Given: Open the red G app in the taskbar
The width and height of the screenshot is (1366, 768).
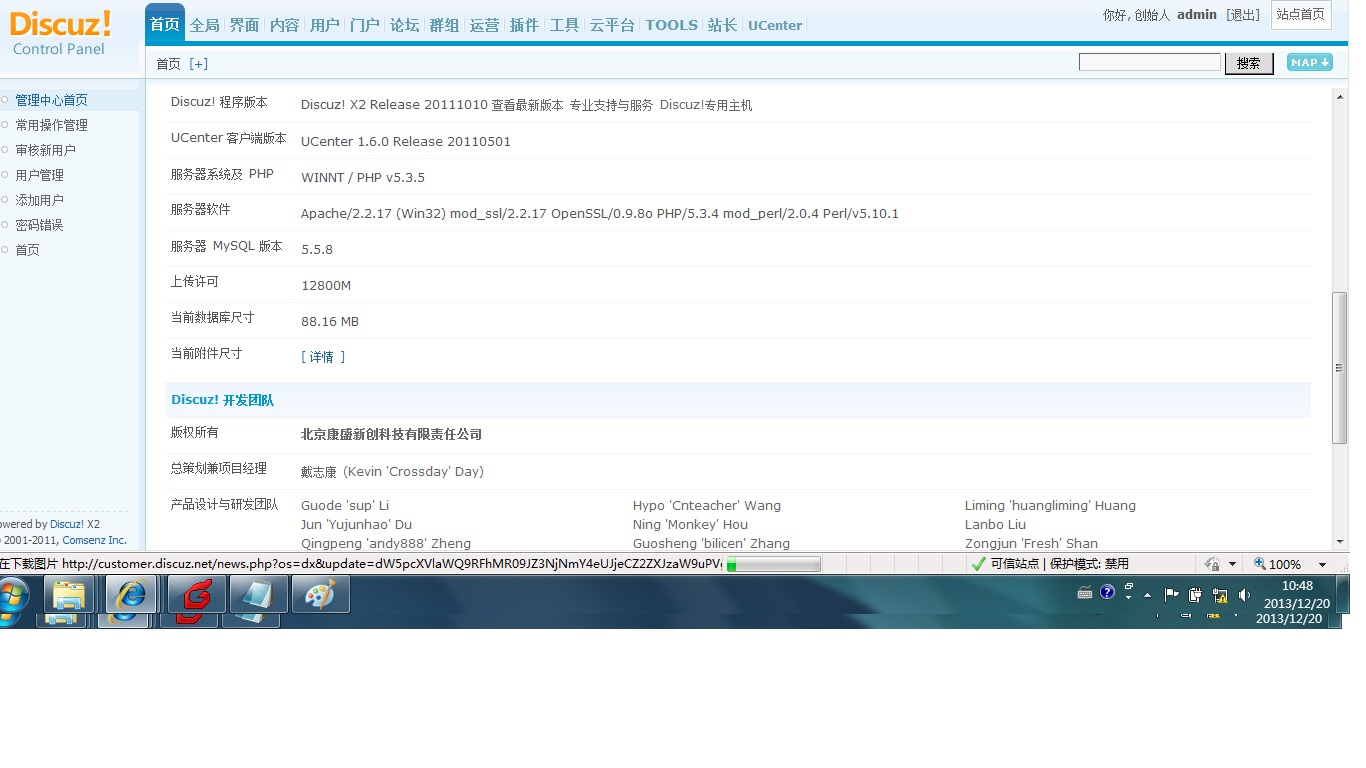Looking at the screenshot, I should (197, 595).
